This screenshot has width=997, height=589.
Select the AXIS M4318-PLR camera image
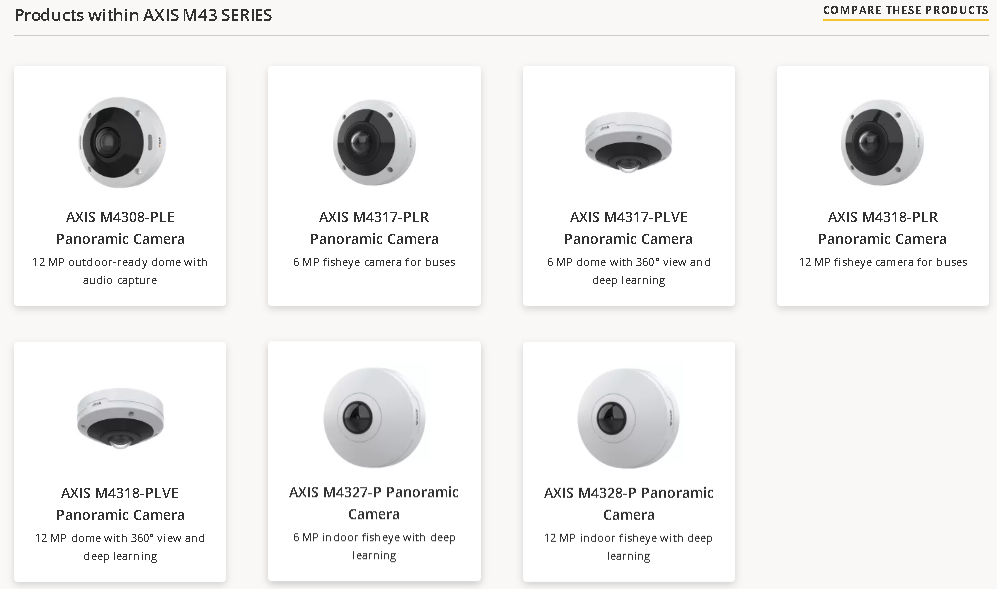point(882,141)
